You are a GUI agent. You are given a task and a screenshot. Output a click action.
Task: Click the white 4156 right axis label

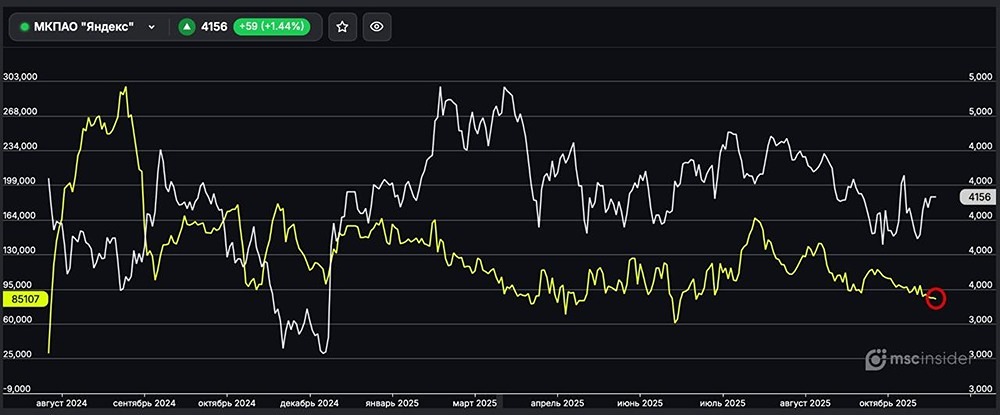pyautogui.click(x=979, y=198)
